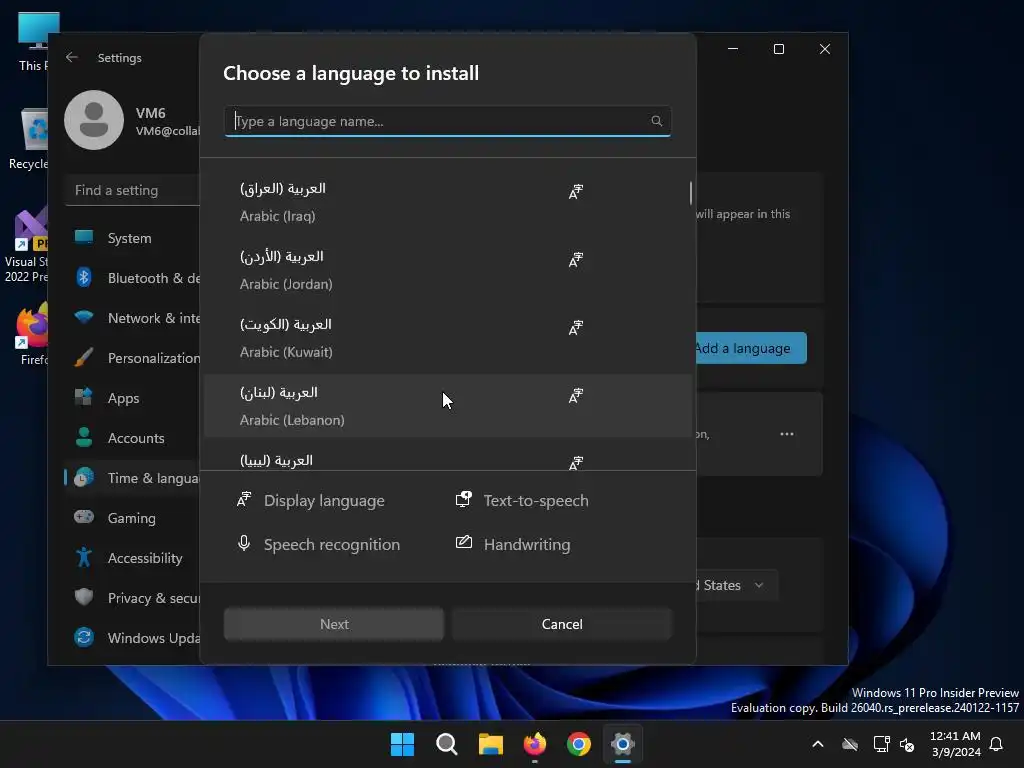Cancel the language install dialog
1024x768 pixels.
pyautogui.click(x=562, y=624)
